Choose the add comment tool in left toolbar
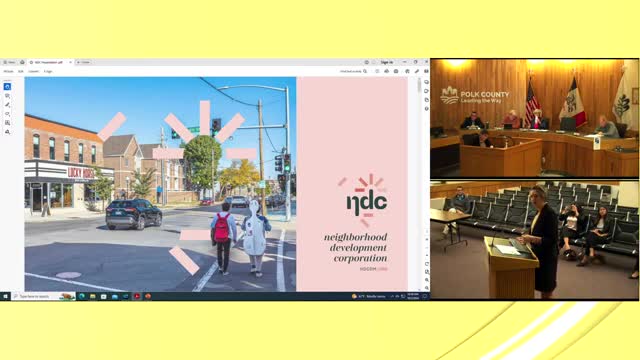This screenshot has height=360, width=640. coord(7,96)
